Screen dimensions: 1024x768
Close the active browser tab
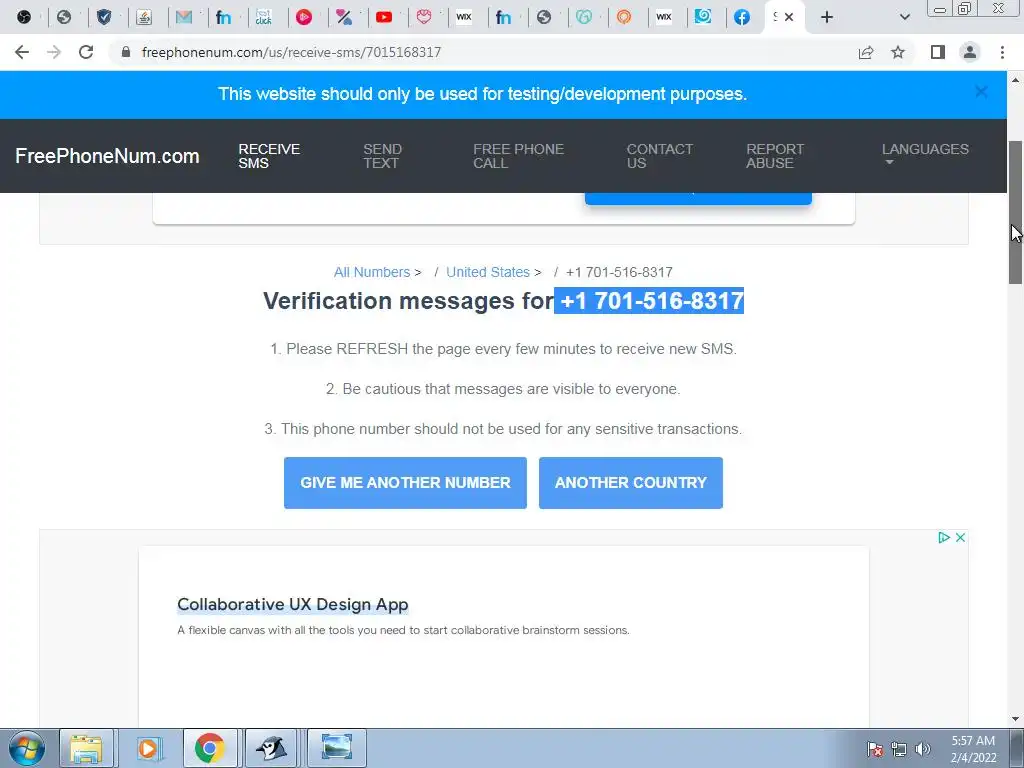coord(789,17)
